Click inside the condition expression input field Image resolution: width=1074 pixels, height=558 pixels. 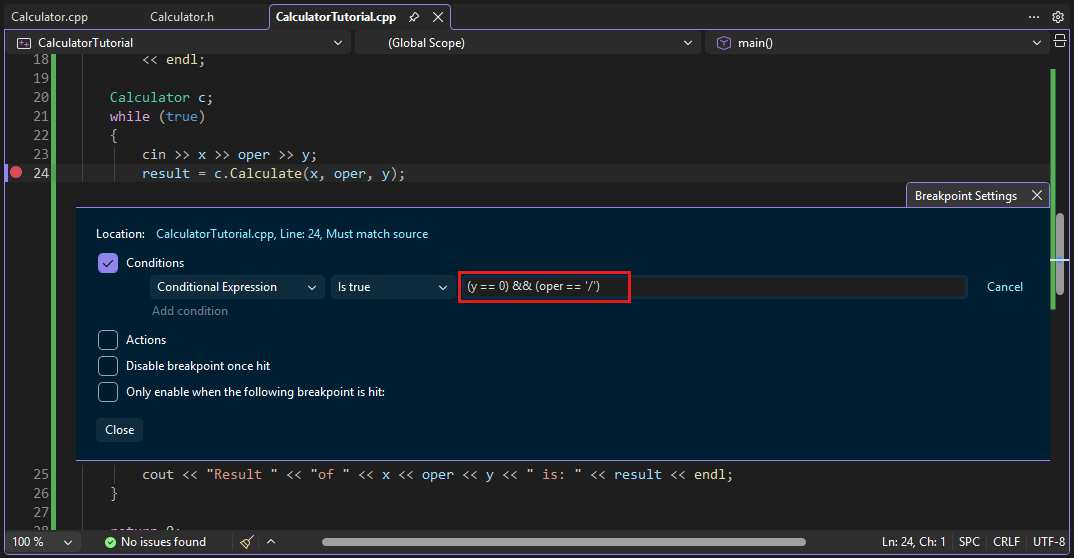click(x=712, y=287)
